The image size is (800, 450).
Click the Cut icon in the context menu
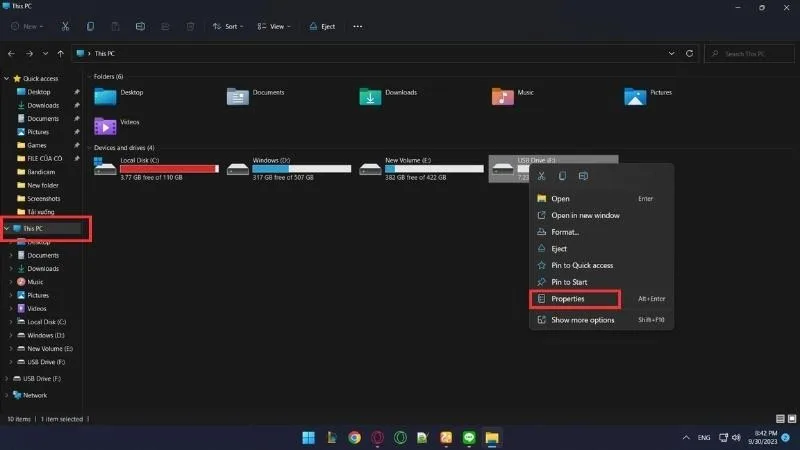pos(541,176)
